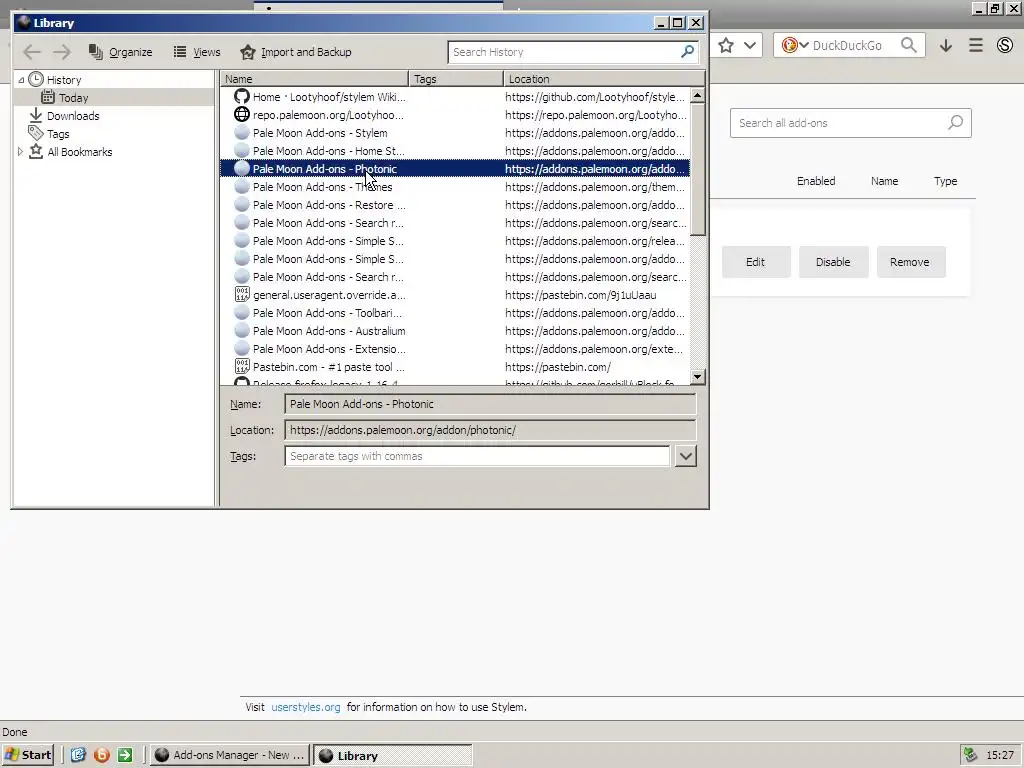The height and width of the screenshot is (768, 1024).
Task: Click the orange quick launch browser icon
Action: click(x=101, y=755)
